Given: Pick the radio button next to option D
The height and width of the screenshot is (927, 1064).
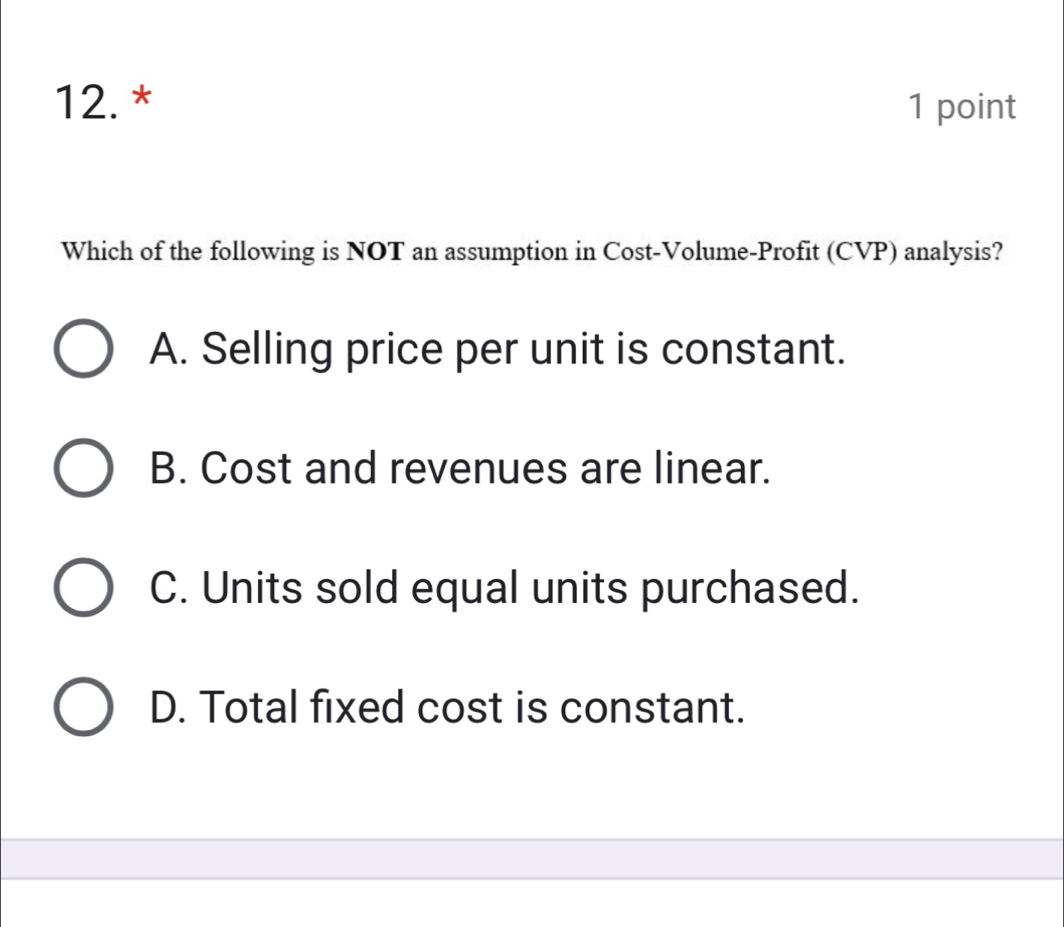Looking at the screenshot, I should pyautogui.click(x=83, y=708).
